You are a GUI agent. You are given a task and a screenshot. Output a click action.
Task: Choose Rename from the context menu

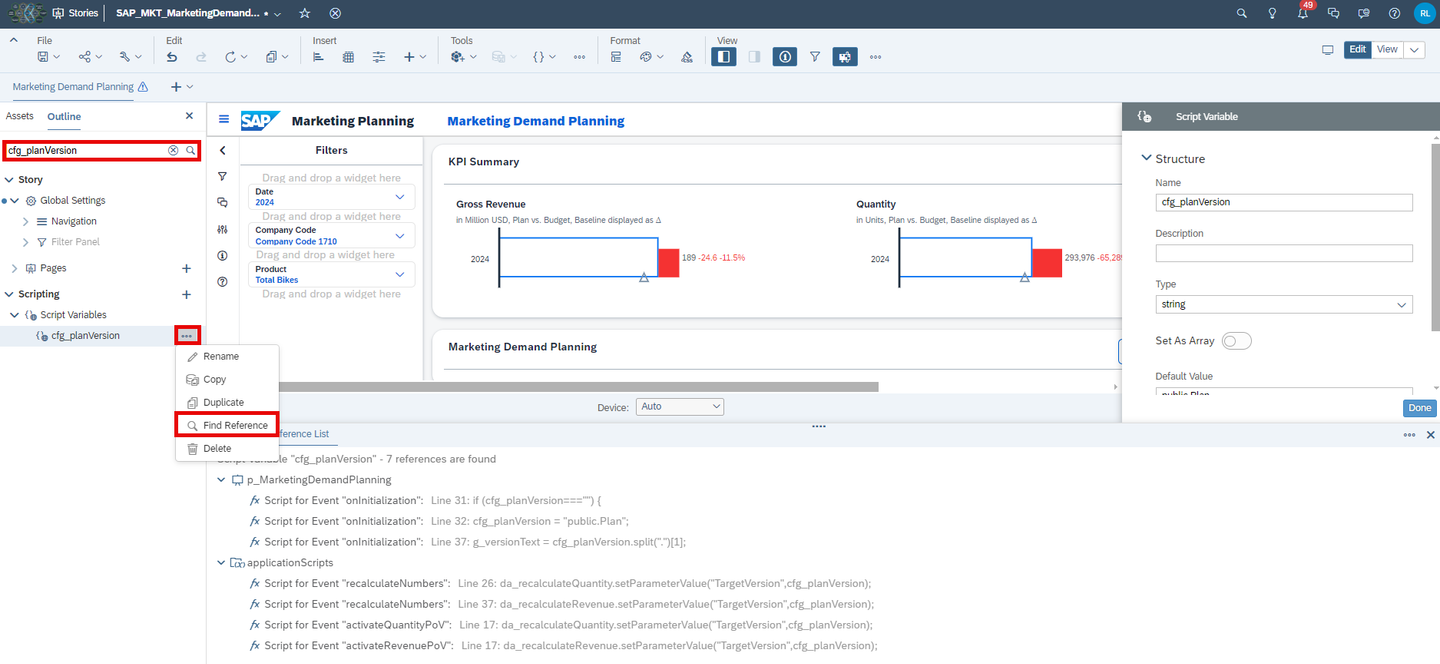[227, 357]
